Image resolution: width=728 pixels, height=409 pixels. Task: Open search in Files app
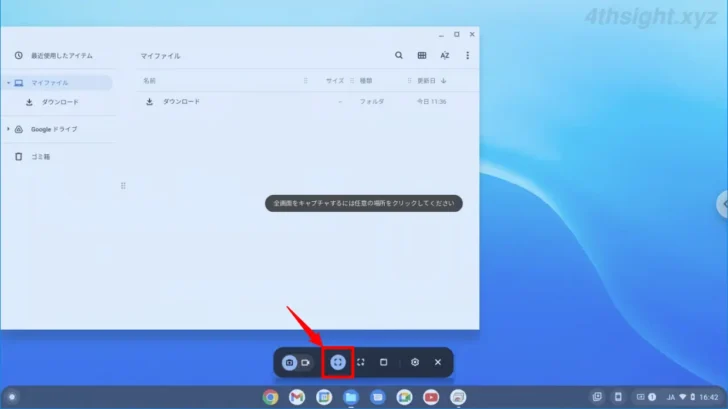point(399,55)
